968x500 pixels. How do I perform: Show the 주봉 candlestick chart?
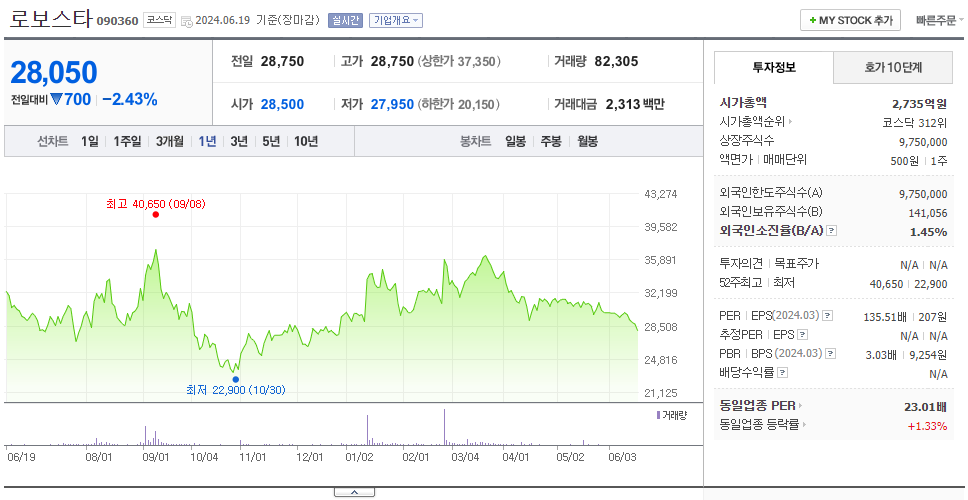551,141
